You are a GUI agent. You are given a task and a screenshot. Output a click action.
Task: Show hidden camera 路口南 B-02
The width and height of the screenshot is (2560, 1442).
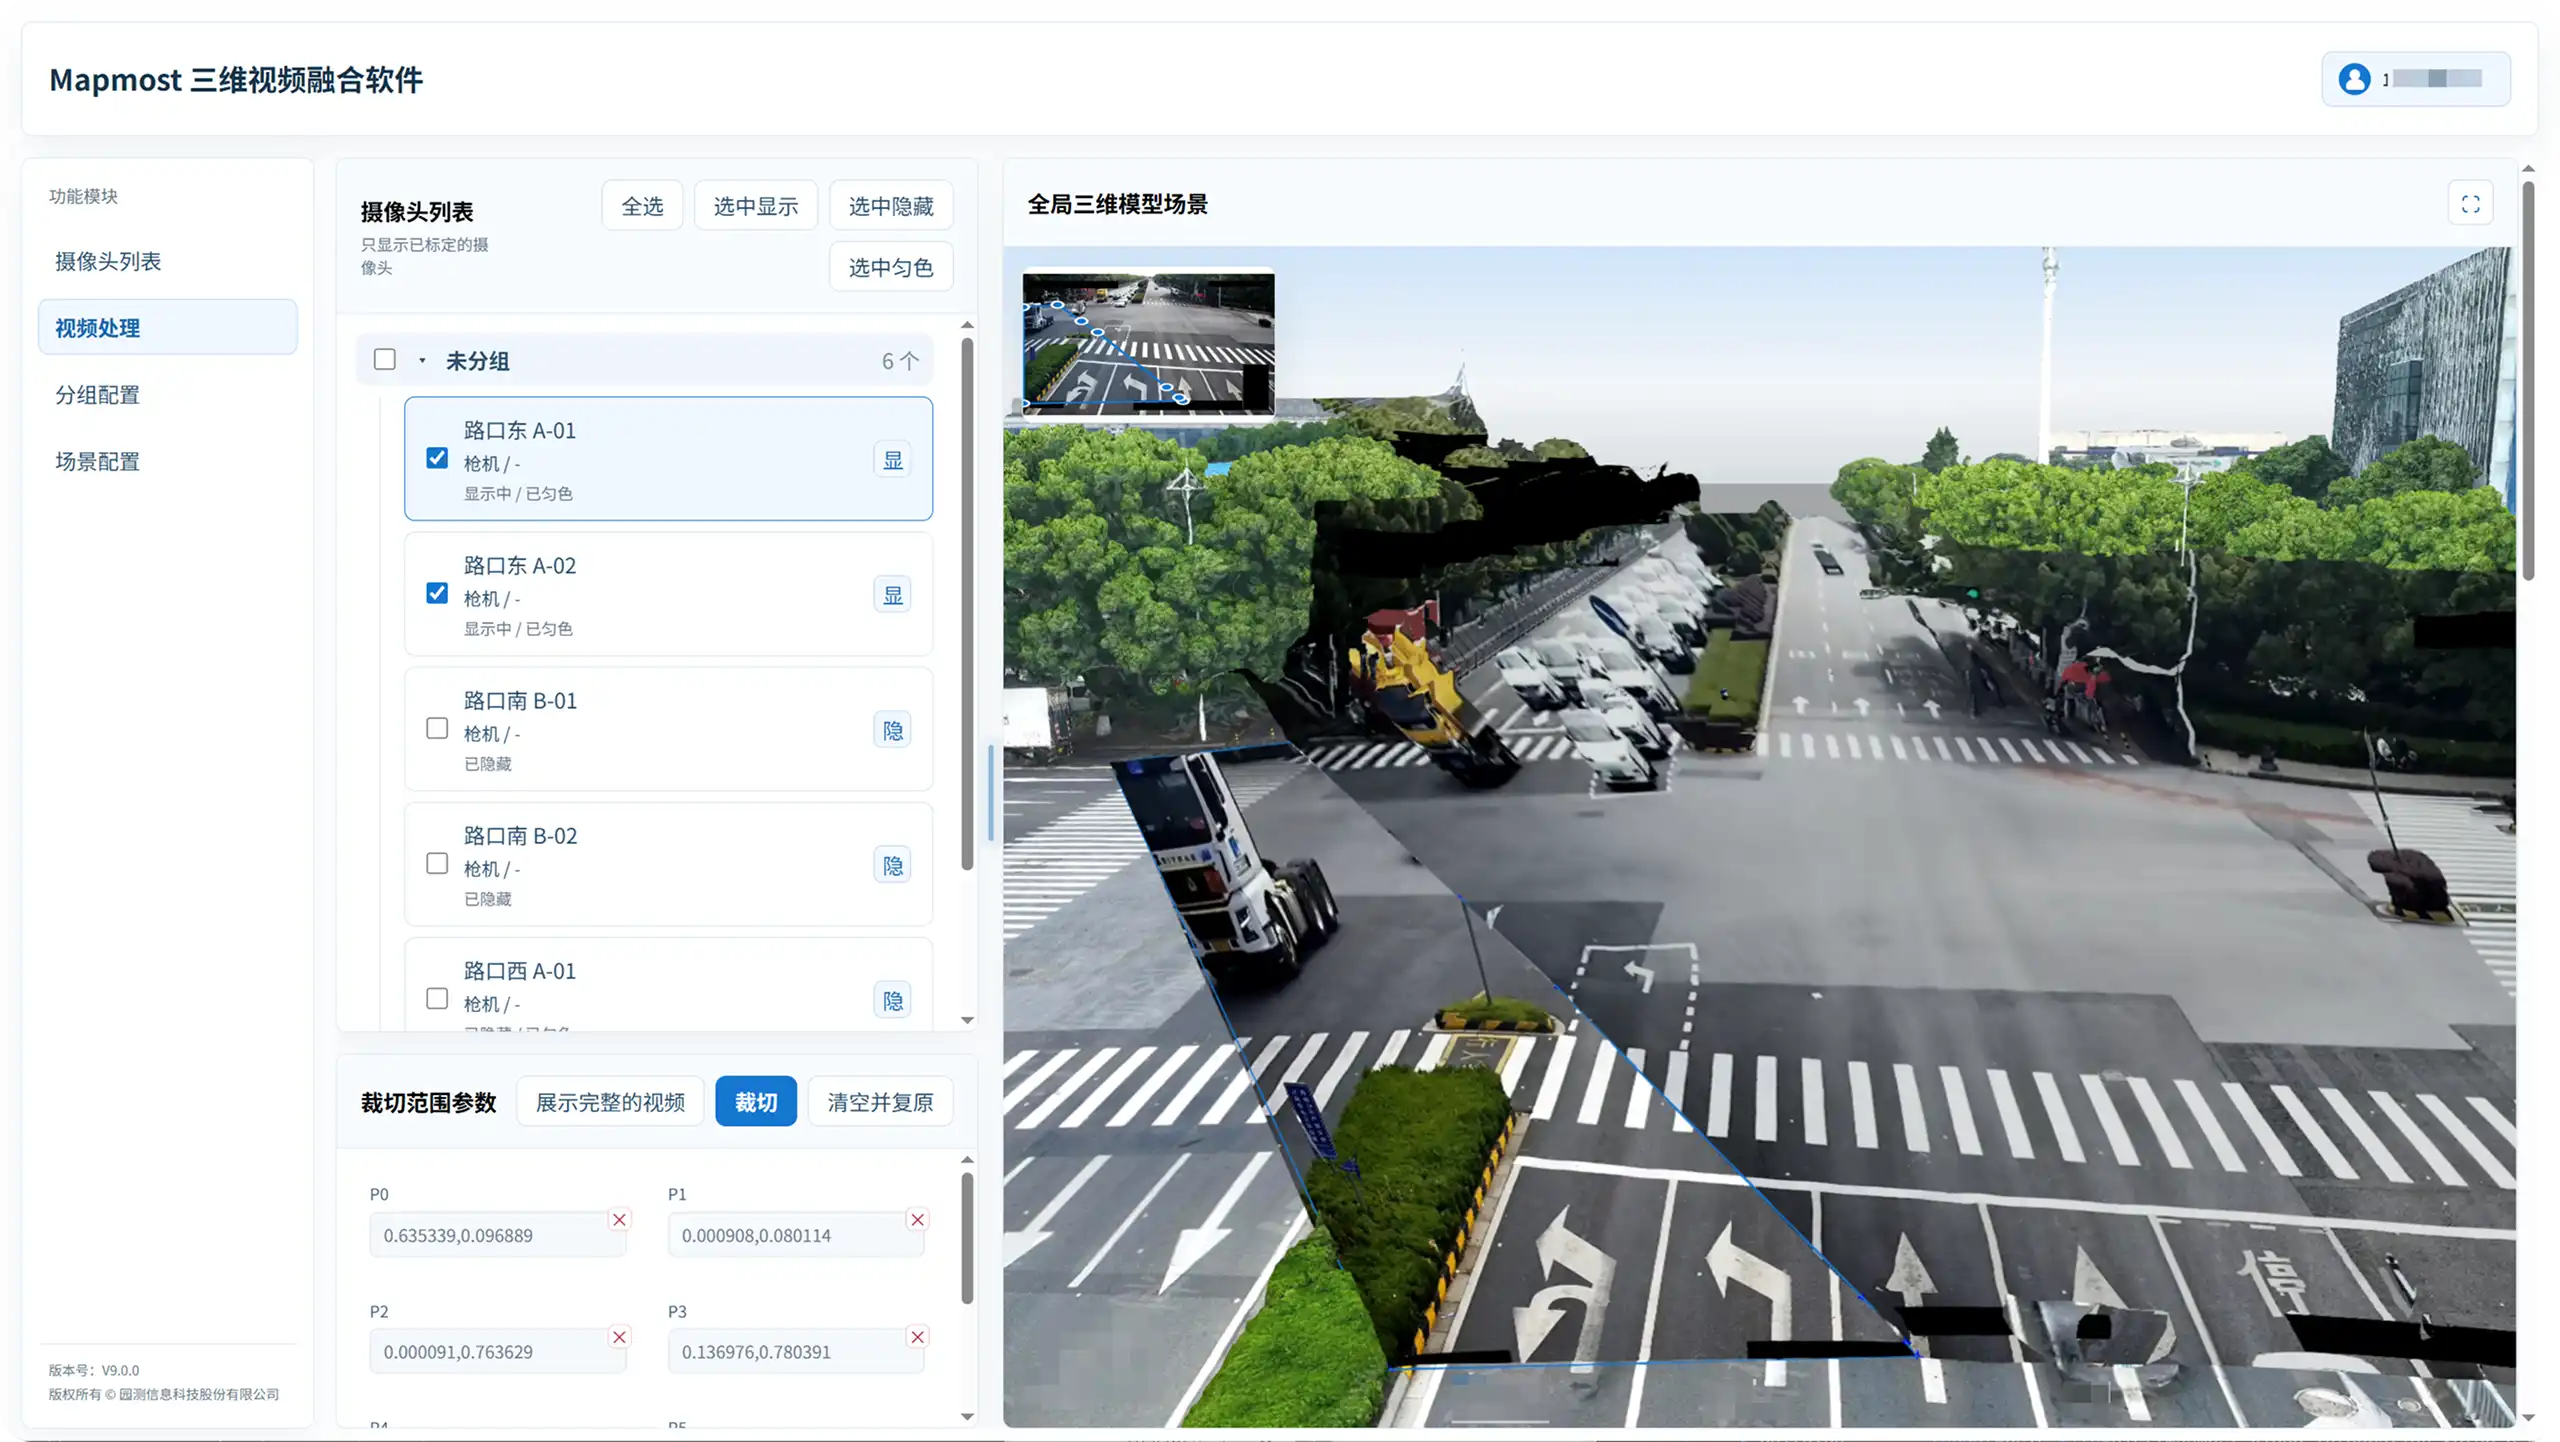click(x=892, y=865)
